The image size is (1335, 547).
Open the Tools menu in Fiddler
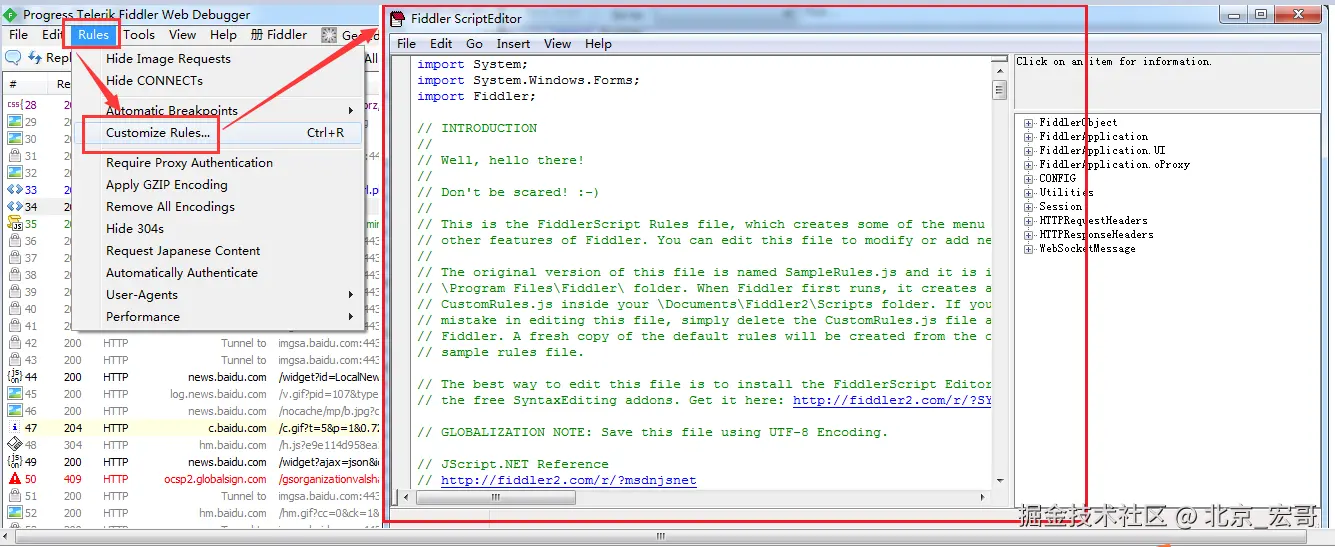[140, 35]
